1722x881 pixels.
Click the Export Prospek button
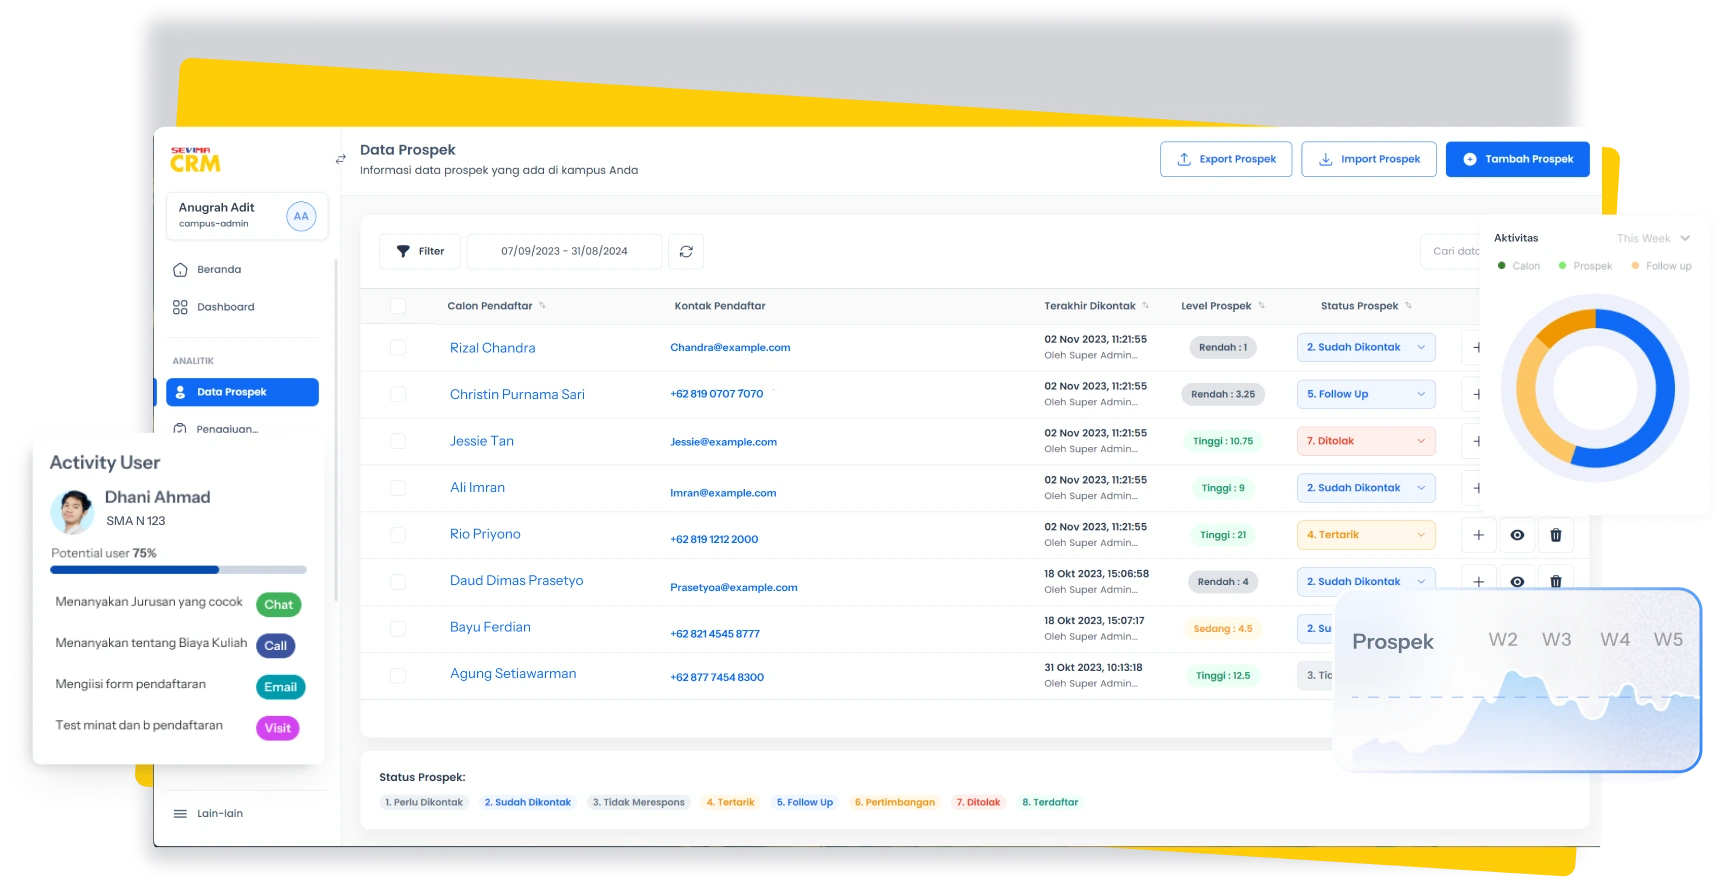[1226, 159]
